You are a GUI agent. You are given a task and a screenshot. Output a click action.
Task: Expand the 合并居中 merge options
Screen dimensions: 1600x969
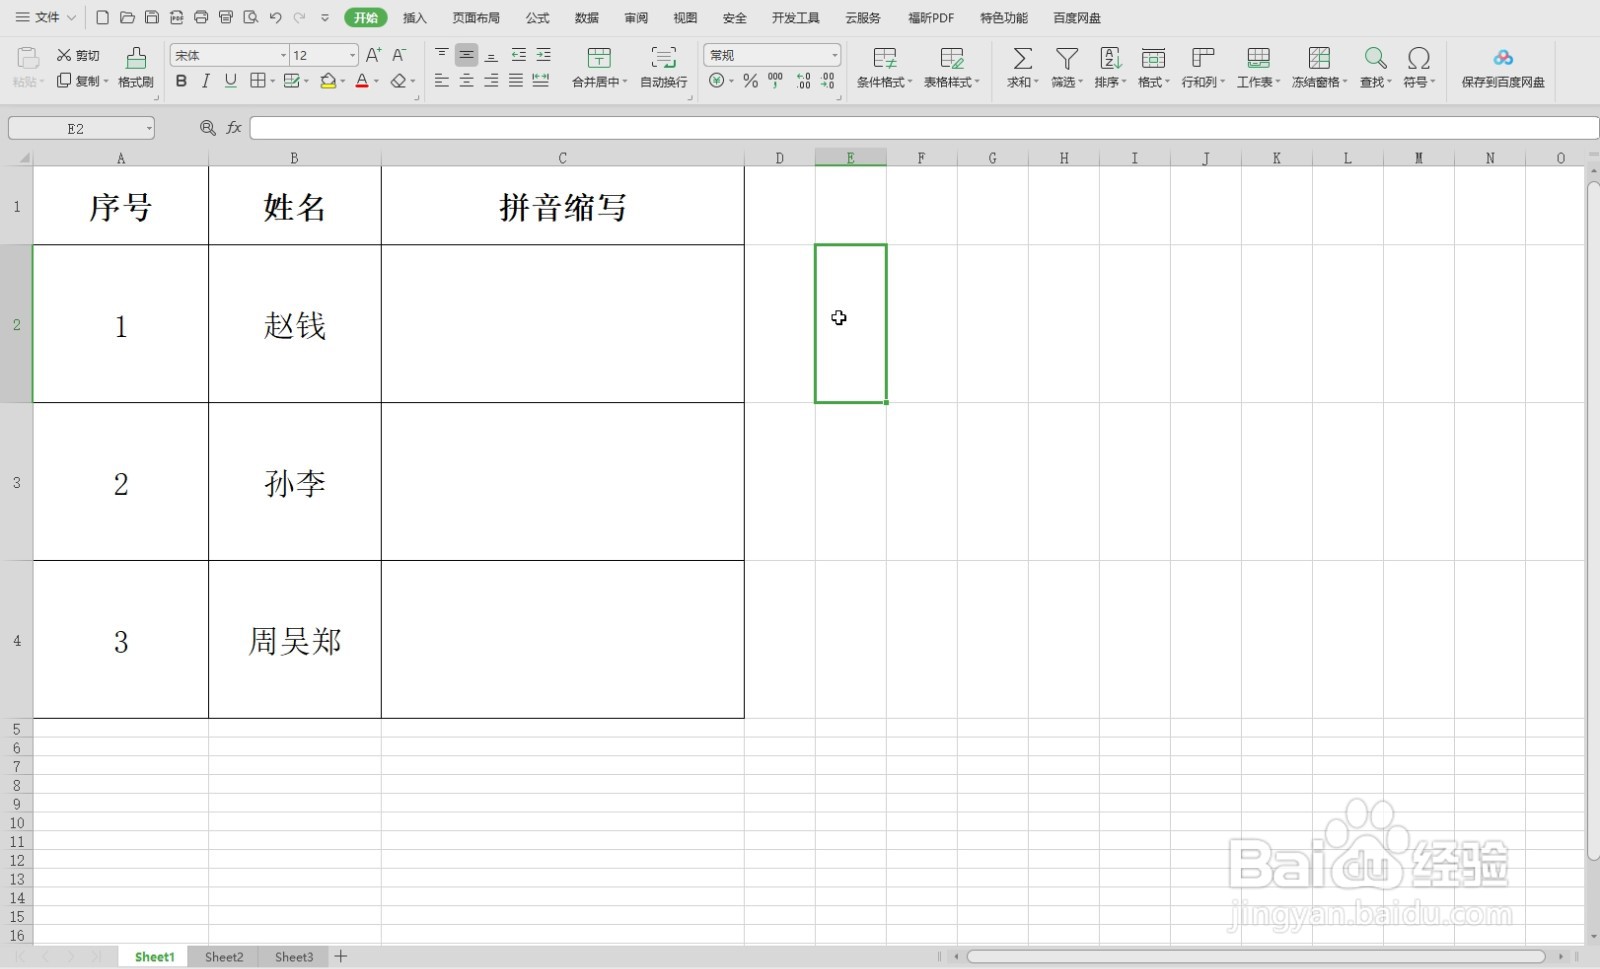coord(624,82)
